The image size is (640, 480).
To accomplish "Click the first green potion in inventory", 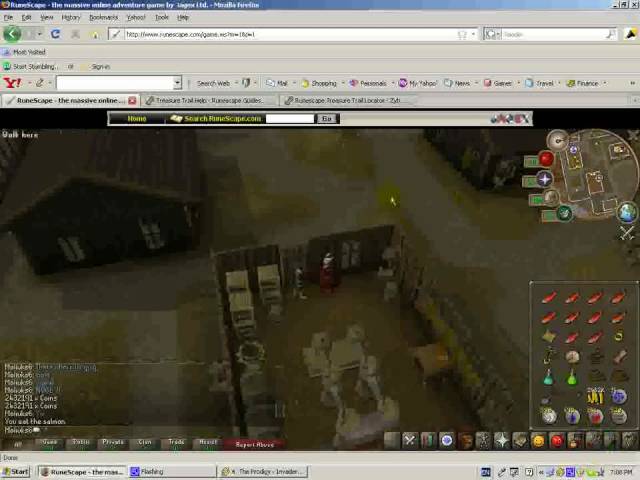I will point(548,377).
